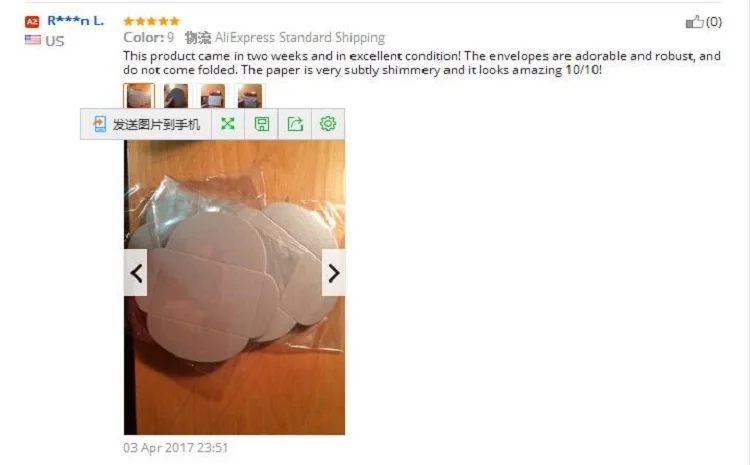
Task: Select the first review thumbnail
Action: pos(139,96)
